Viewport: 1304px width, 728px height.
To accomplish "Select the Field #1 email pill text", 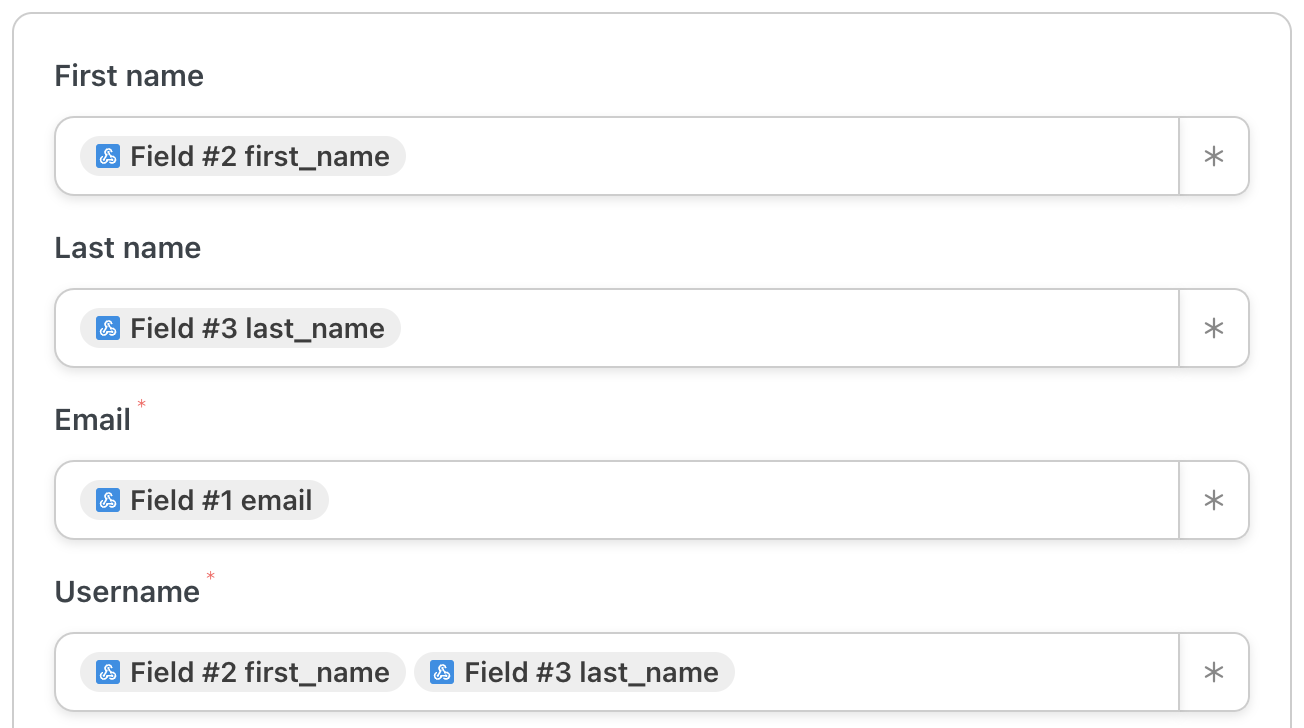I will pyautogui.click(x=221, y=501).
